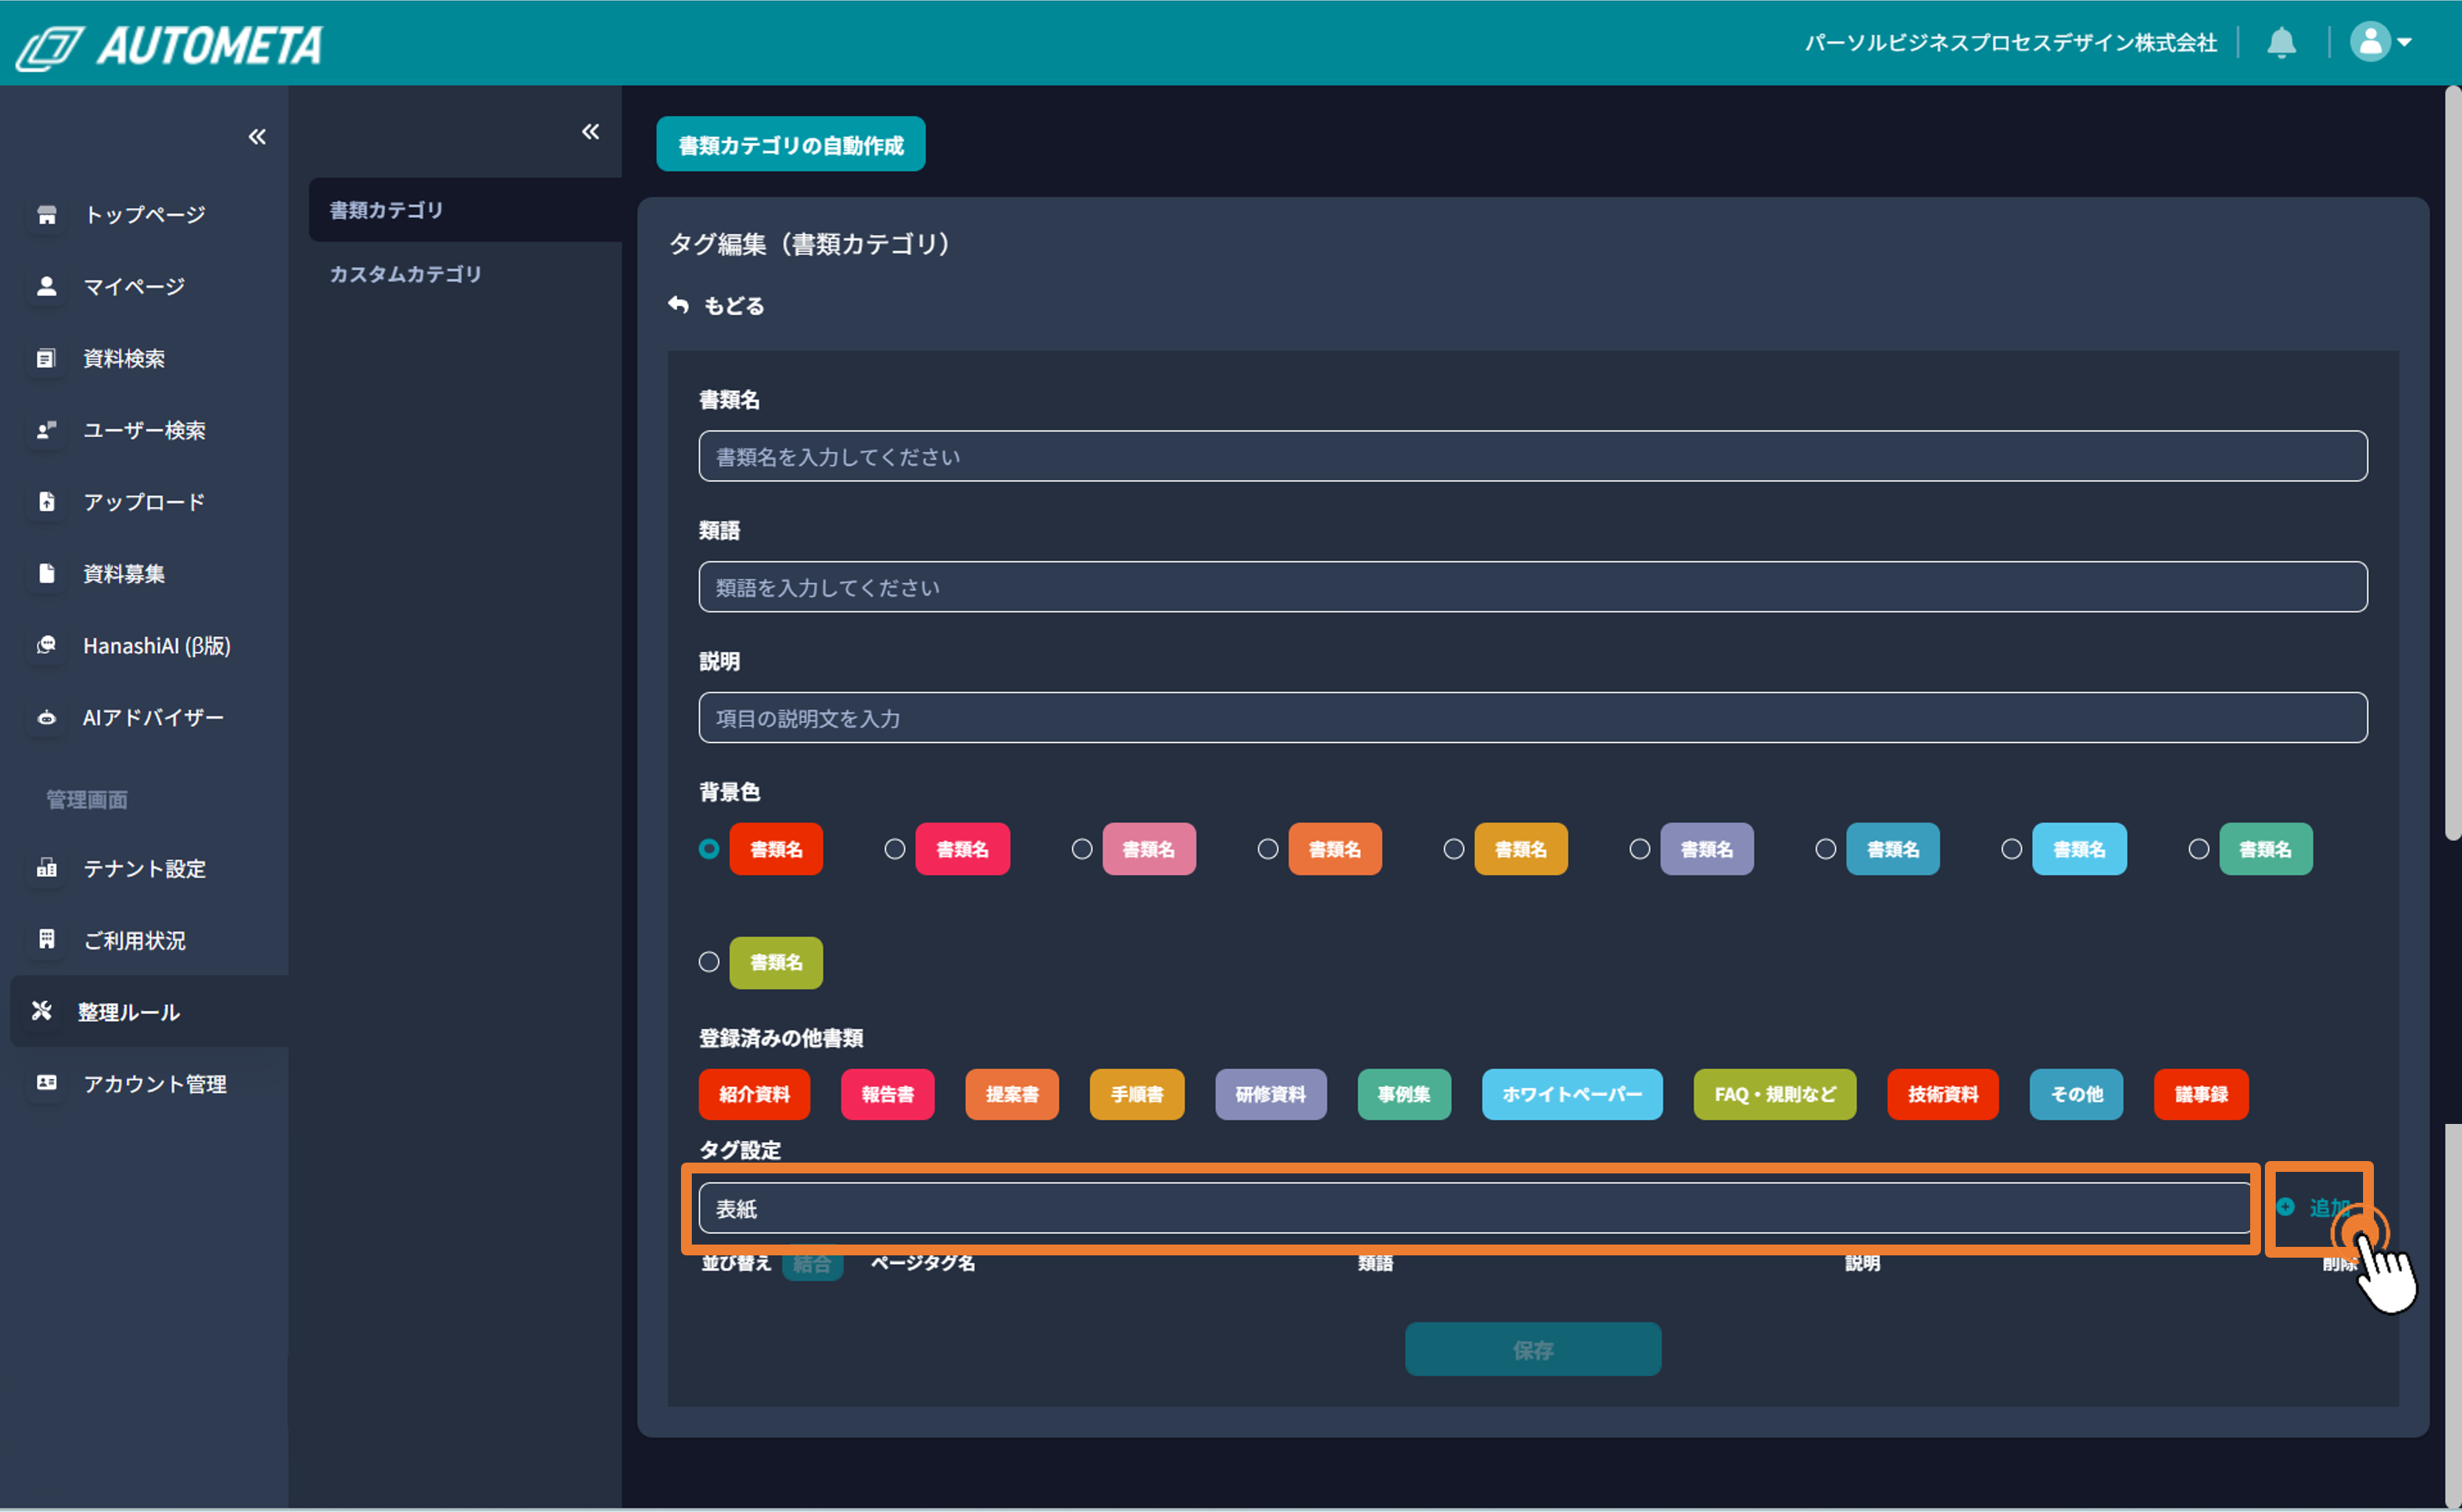Click the ホワイトペーパー tag

pyautogui.click(x=1572, y=1094)
